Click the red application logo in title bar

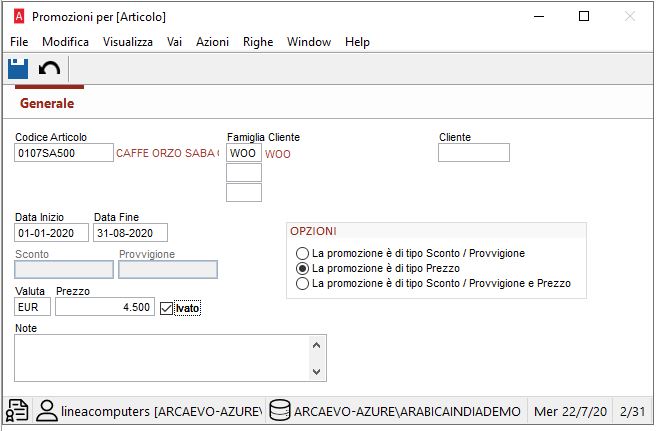pos(17,17)
